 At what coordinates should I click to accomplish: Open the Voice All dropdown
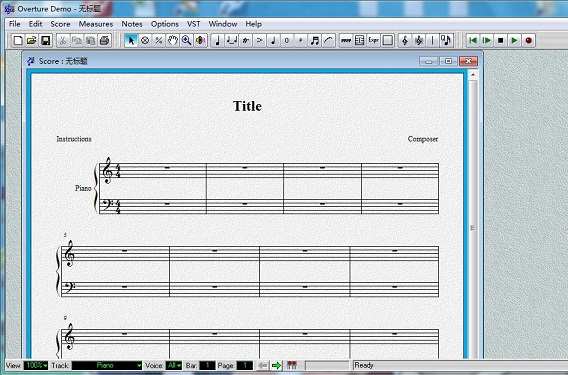pyautogui.click(x=174, y=365)
